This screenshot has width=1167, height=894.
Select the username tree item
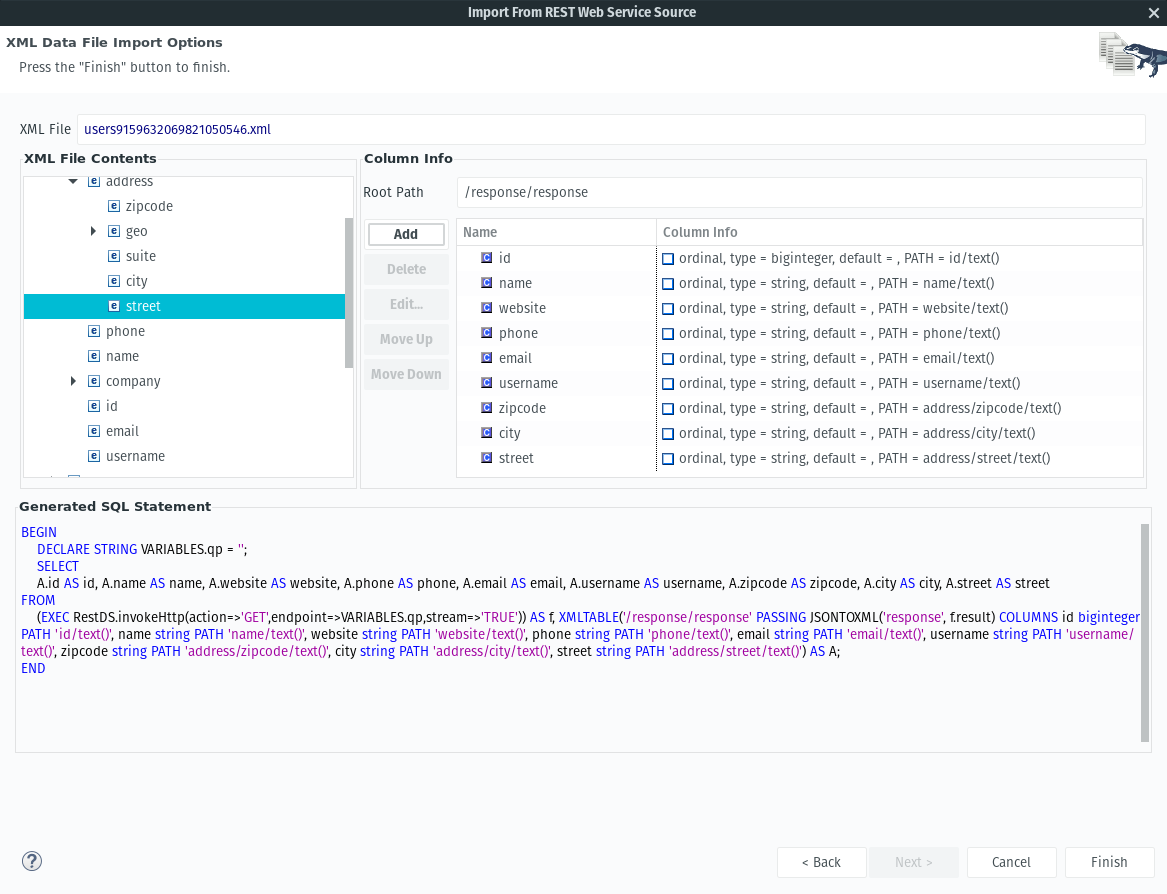point(135,456)
